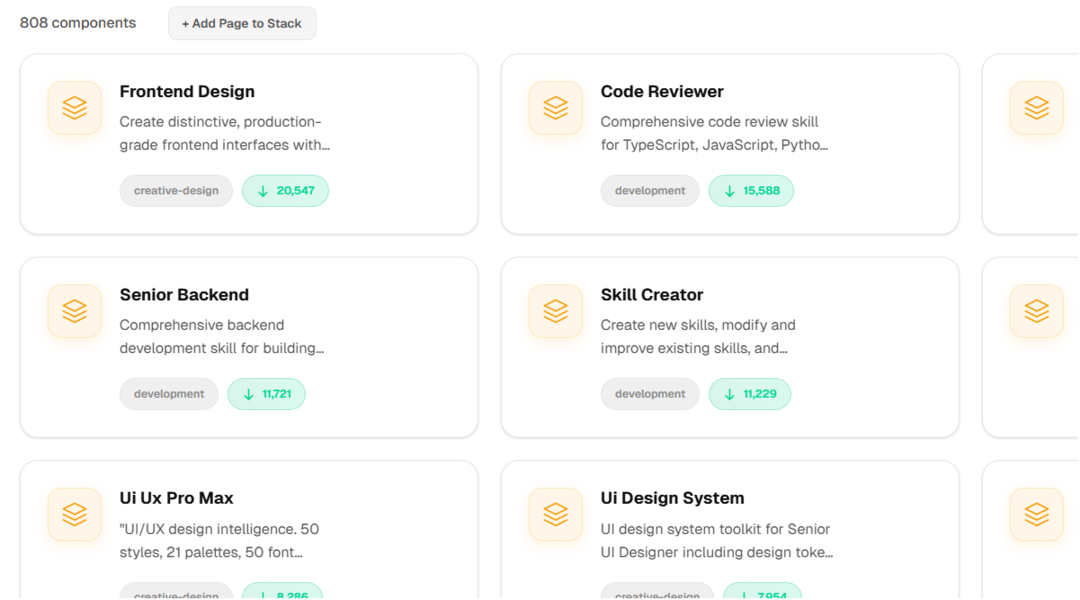The width and height of the screenshot is (1080, 600).
Task: Click the development tag on Senior Backend
Action: [169, 394]
